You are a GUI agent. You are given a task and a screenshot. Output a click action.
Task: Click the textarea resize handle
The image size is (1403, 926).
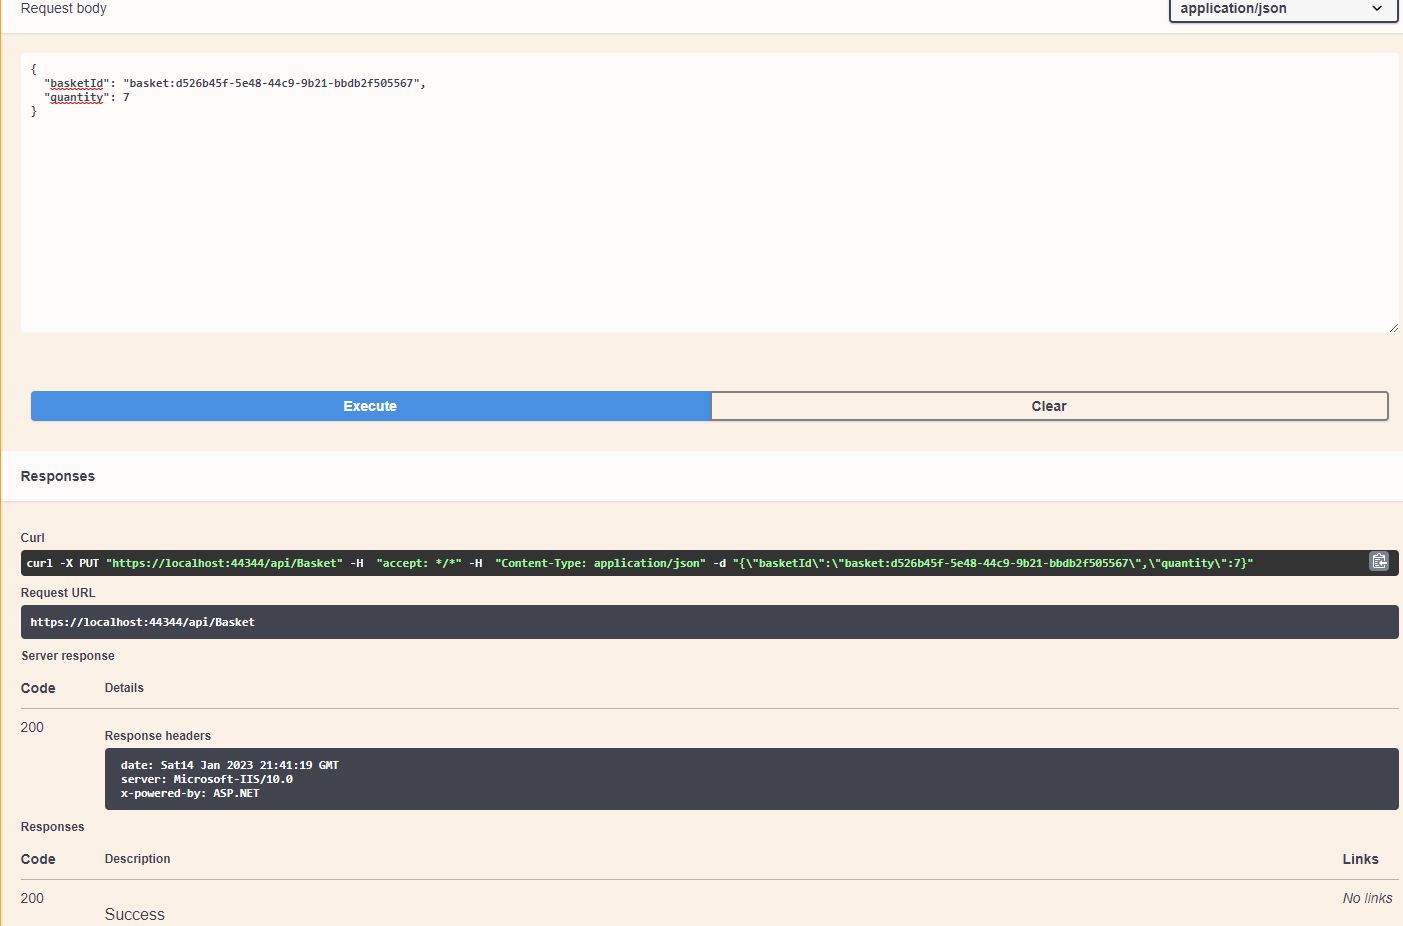[x=1394, y=325]
